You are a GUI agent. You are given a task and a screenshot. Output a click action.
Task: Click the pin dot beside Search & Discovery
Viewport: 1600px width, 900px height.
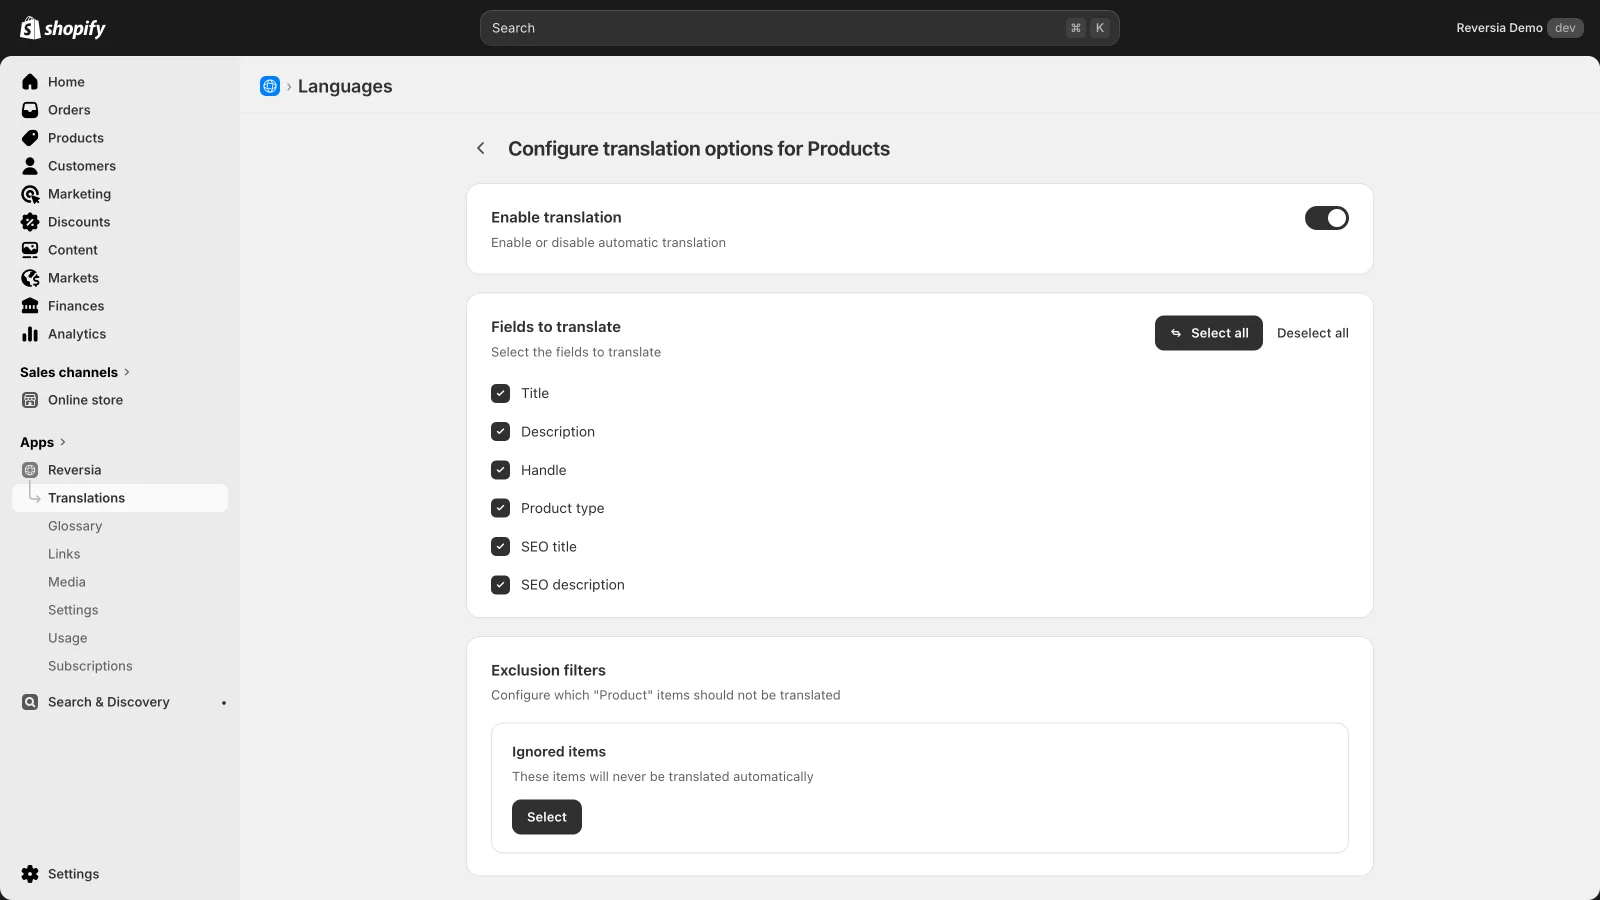224,703
